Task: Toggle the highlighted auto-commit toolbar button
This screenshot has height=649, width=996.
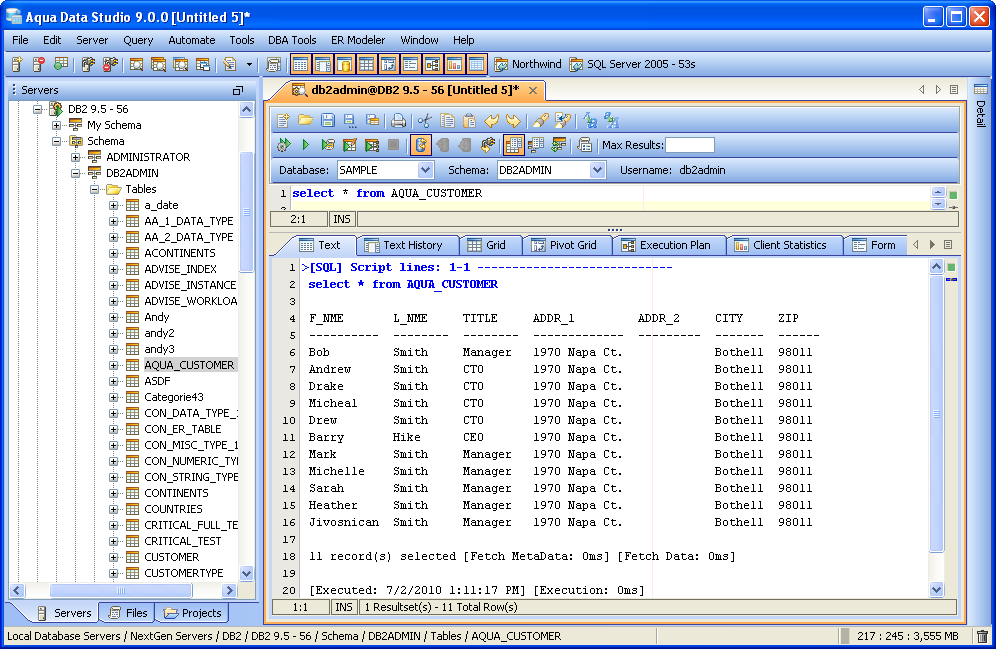Action: tap(420, 145)
